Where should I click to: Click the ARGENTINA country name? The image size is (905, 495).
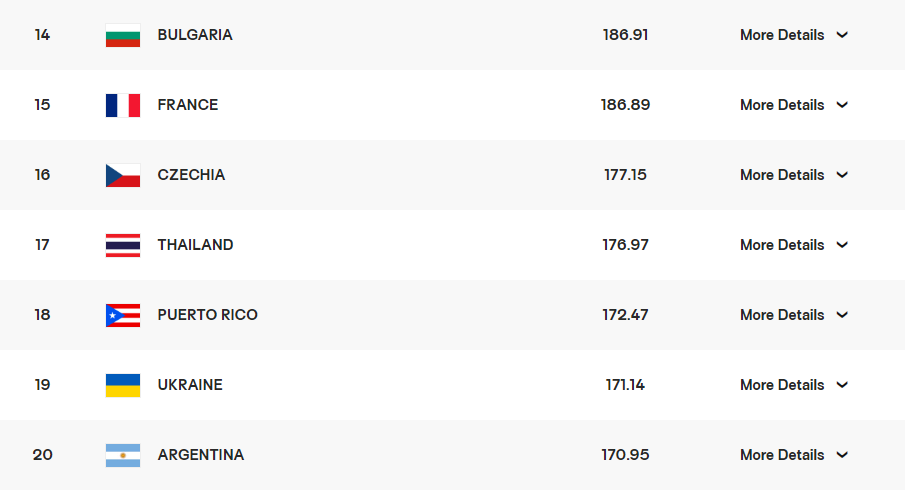point(201,455)
